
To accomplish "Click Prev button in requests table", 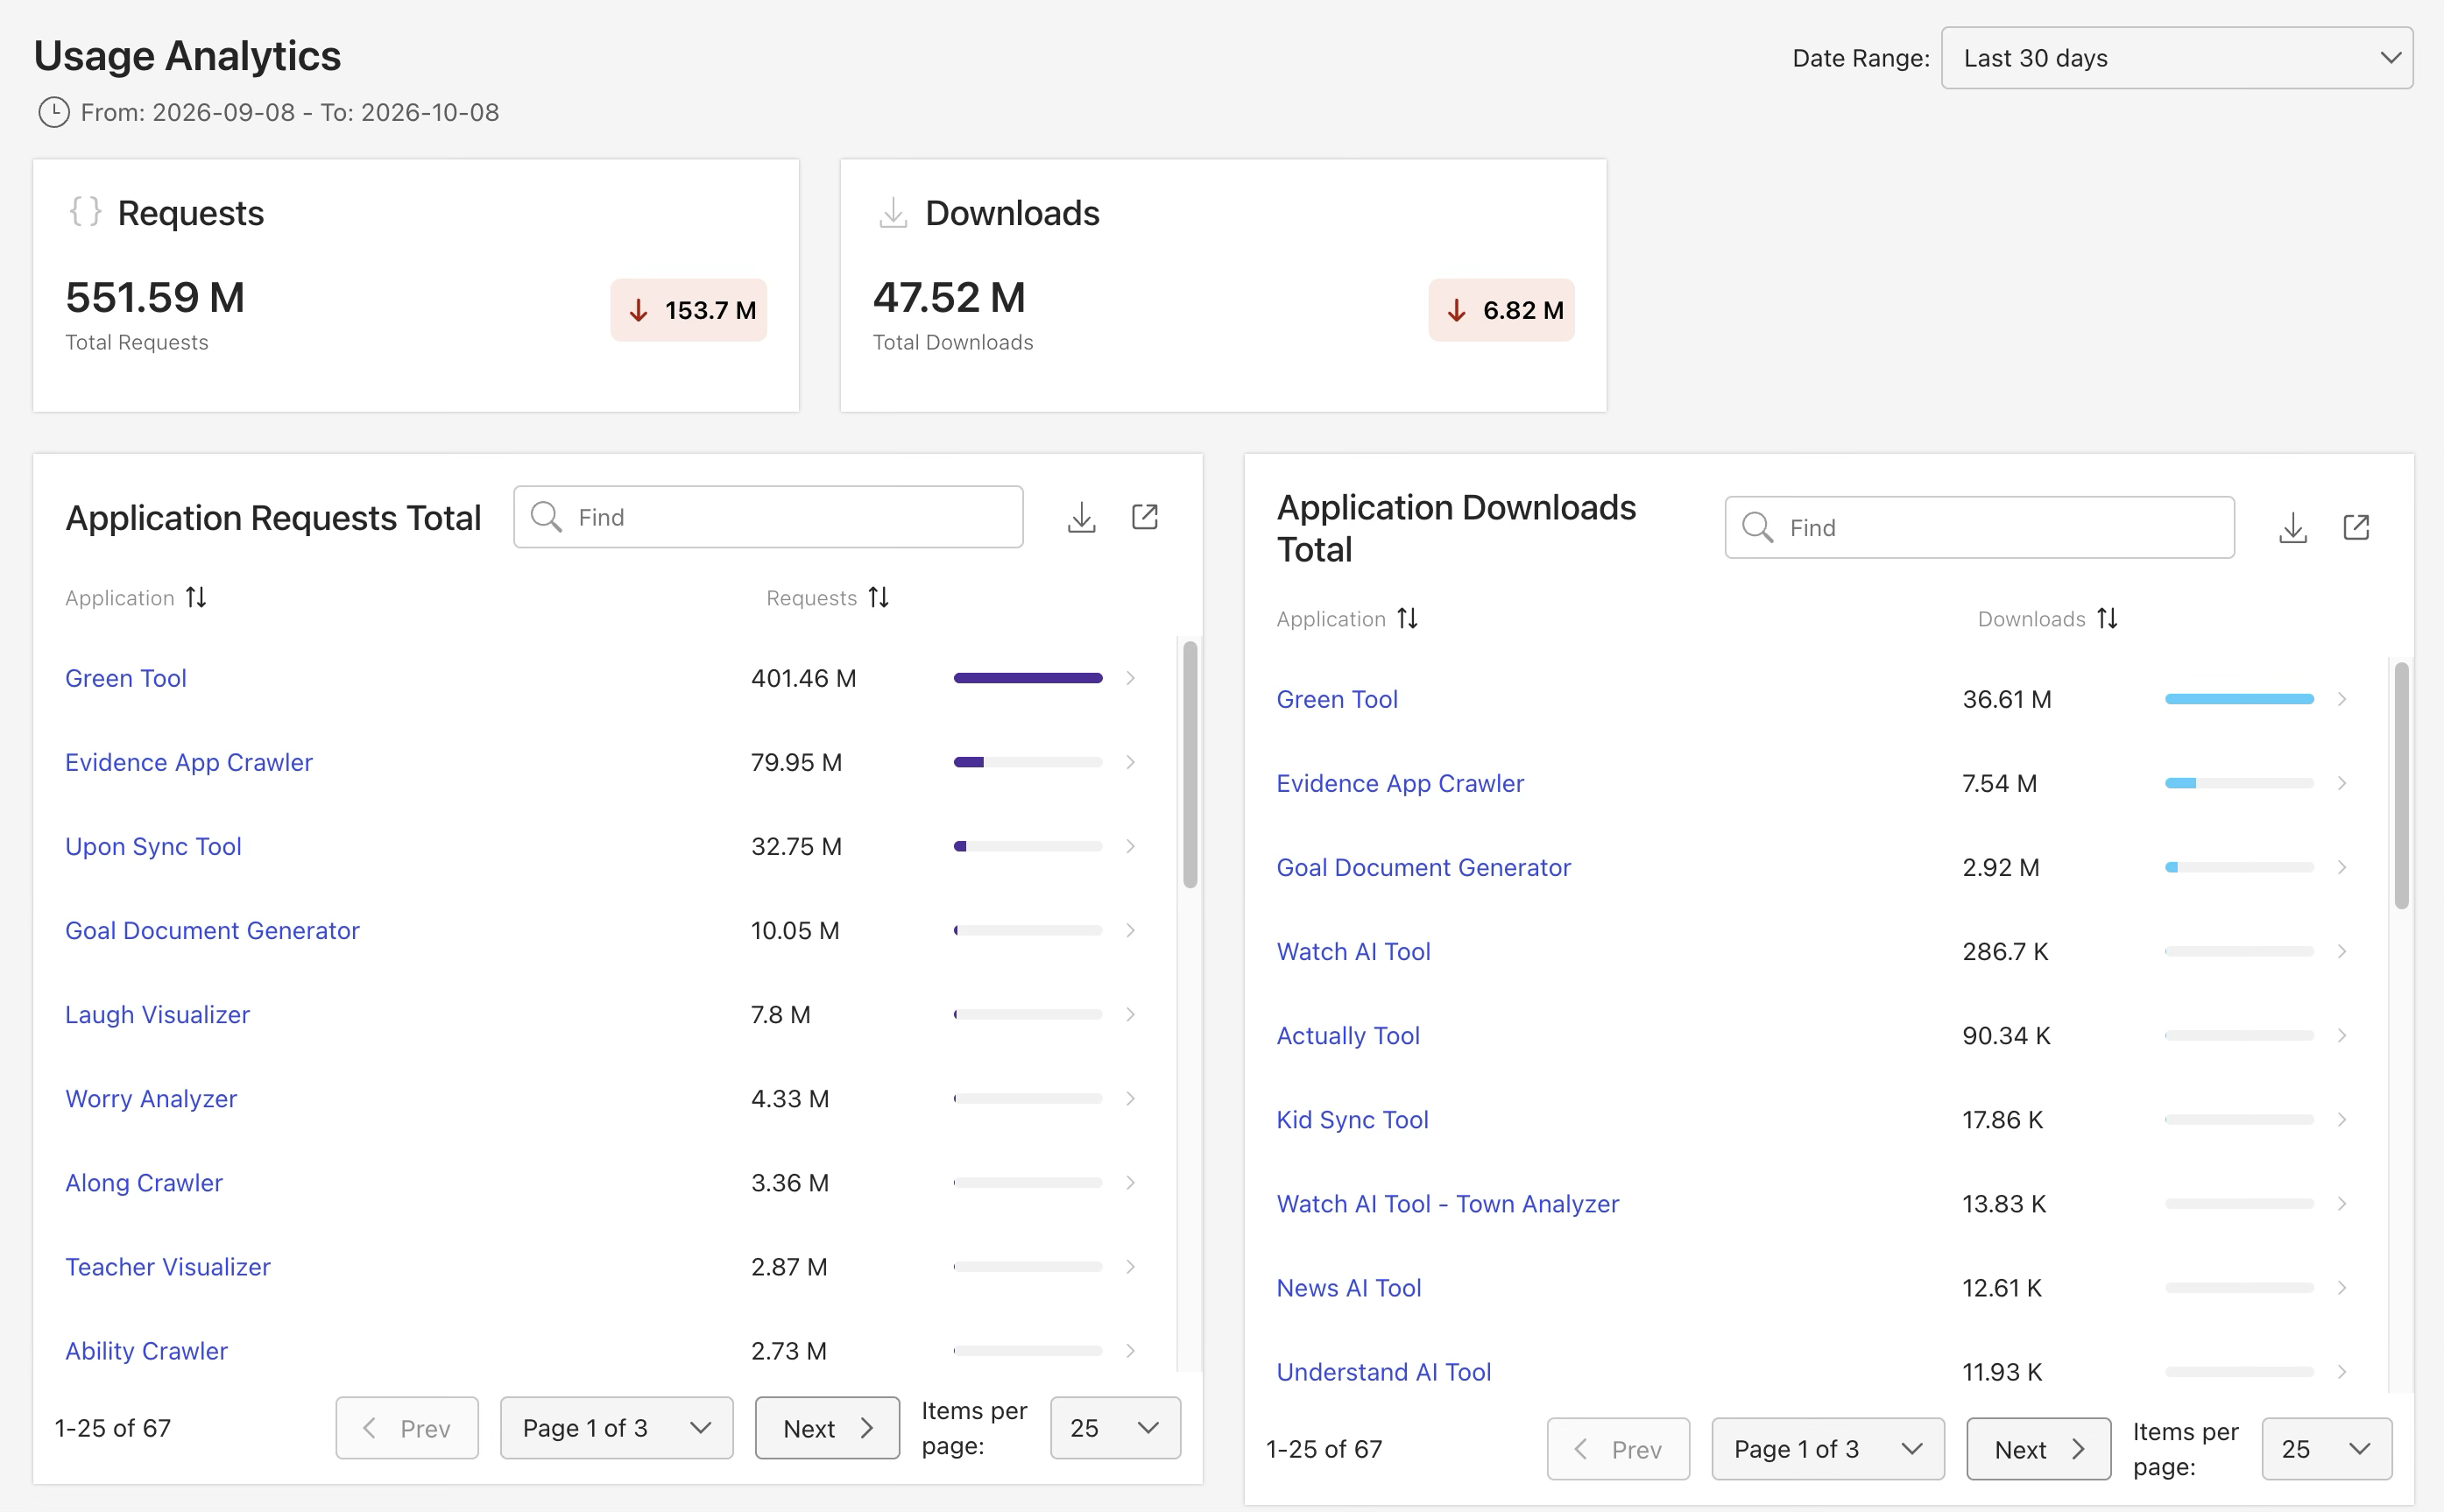I will [407, 1428].
